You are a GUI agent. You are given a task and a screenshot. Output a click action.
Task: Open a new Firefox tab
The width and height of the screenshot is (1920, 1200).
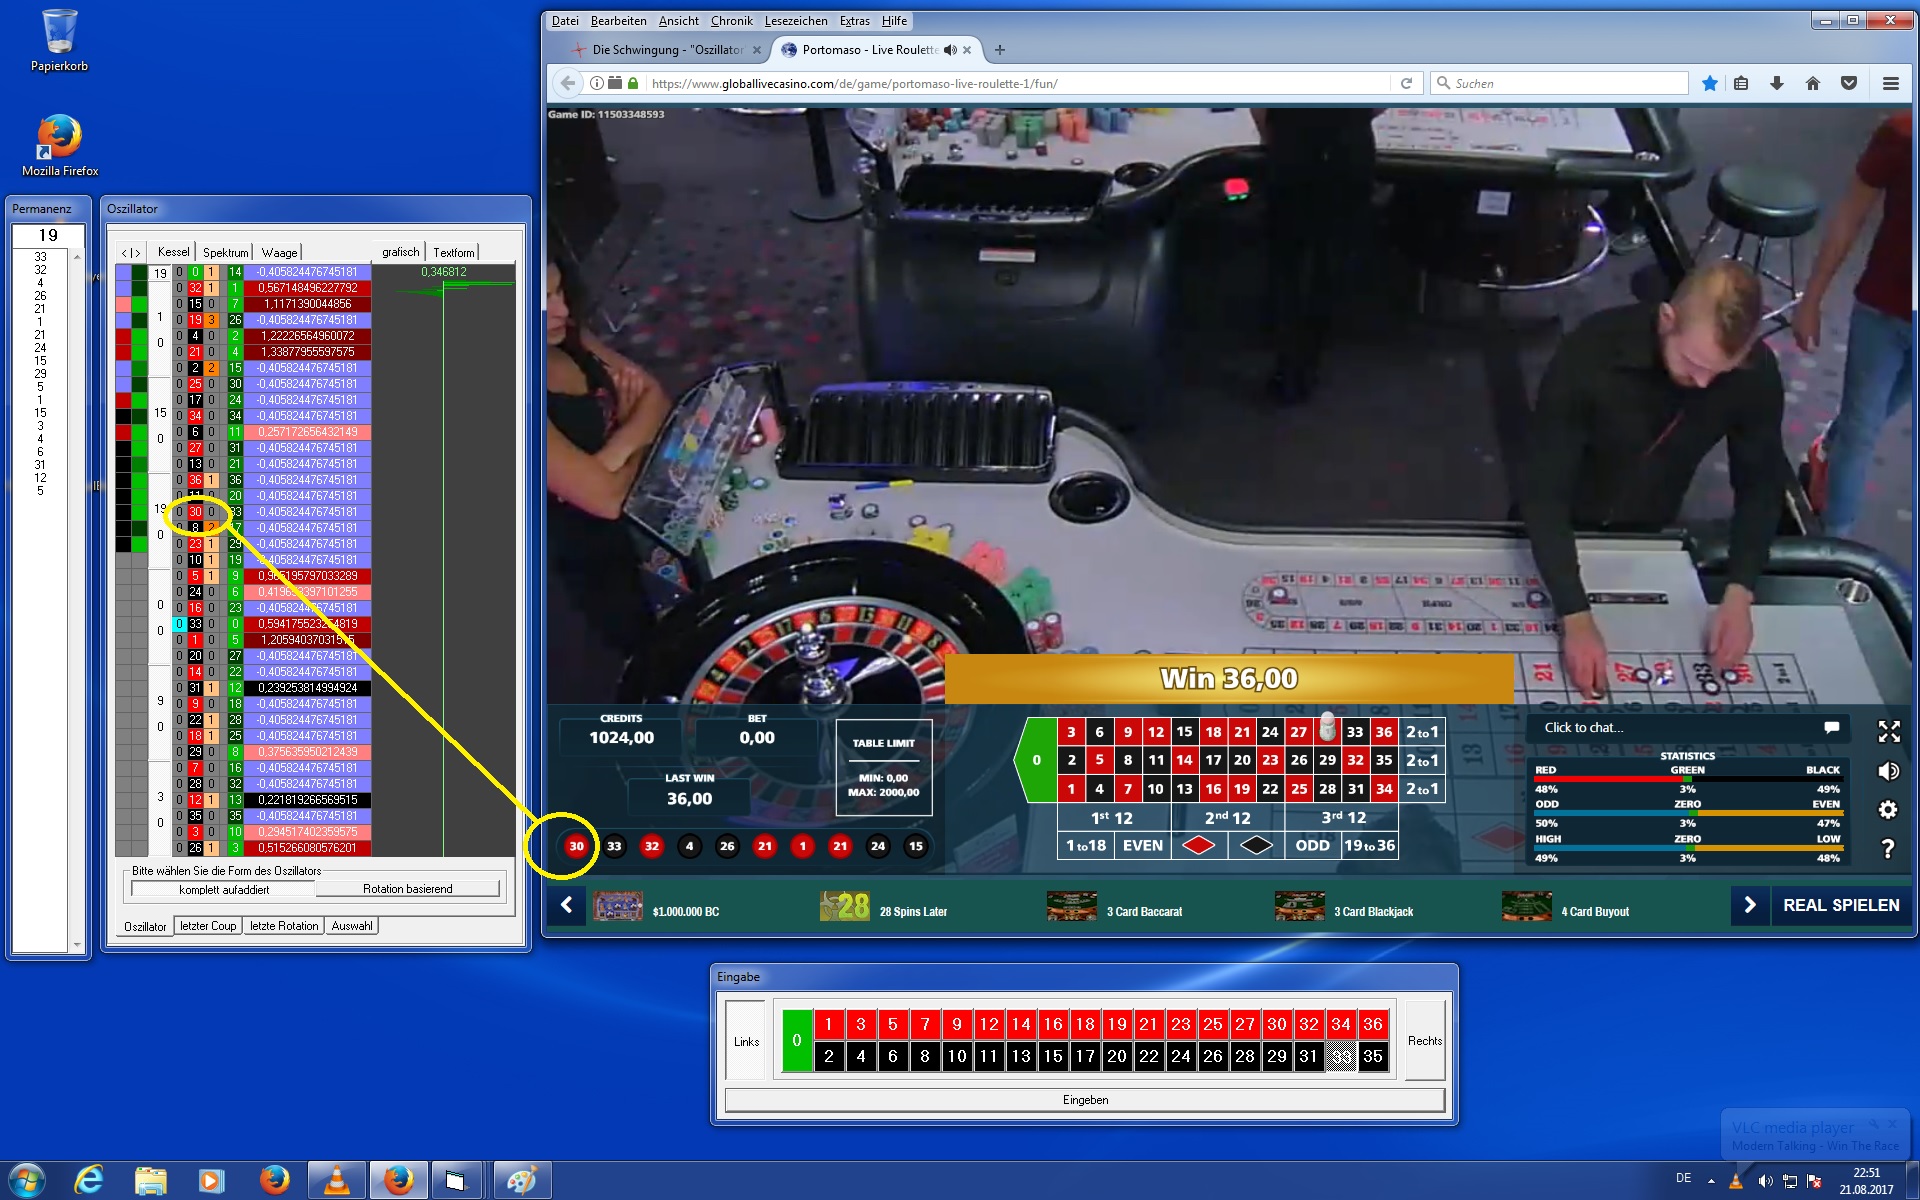click(x=1000, y=50)
